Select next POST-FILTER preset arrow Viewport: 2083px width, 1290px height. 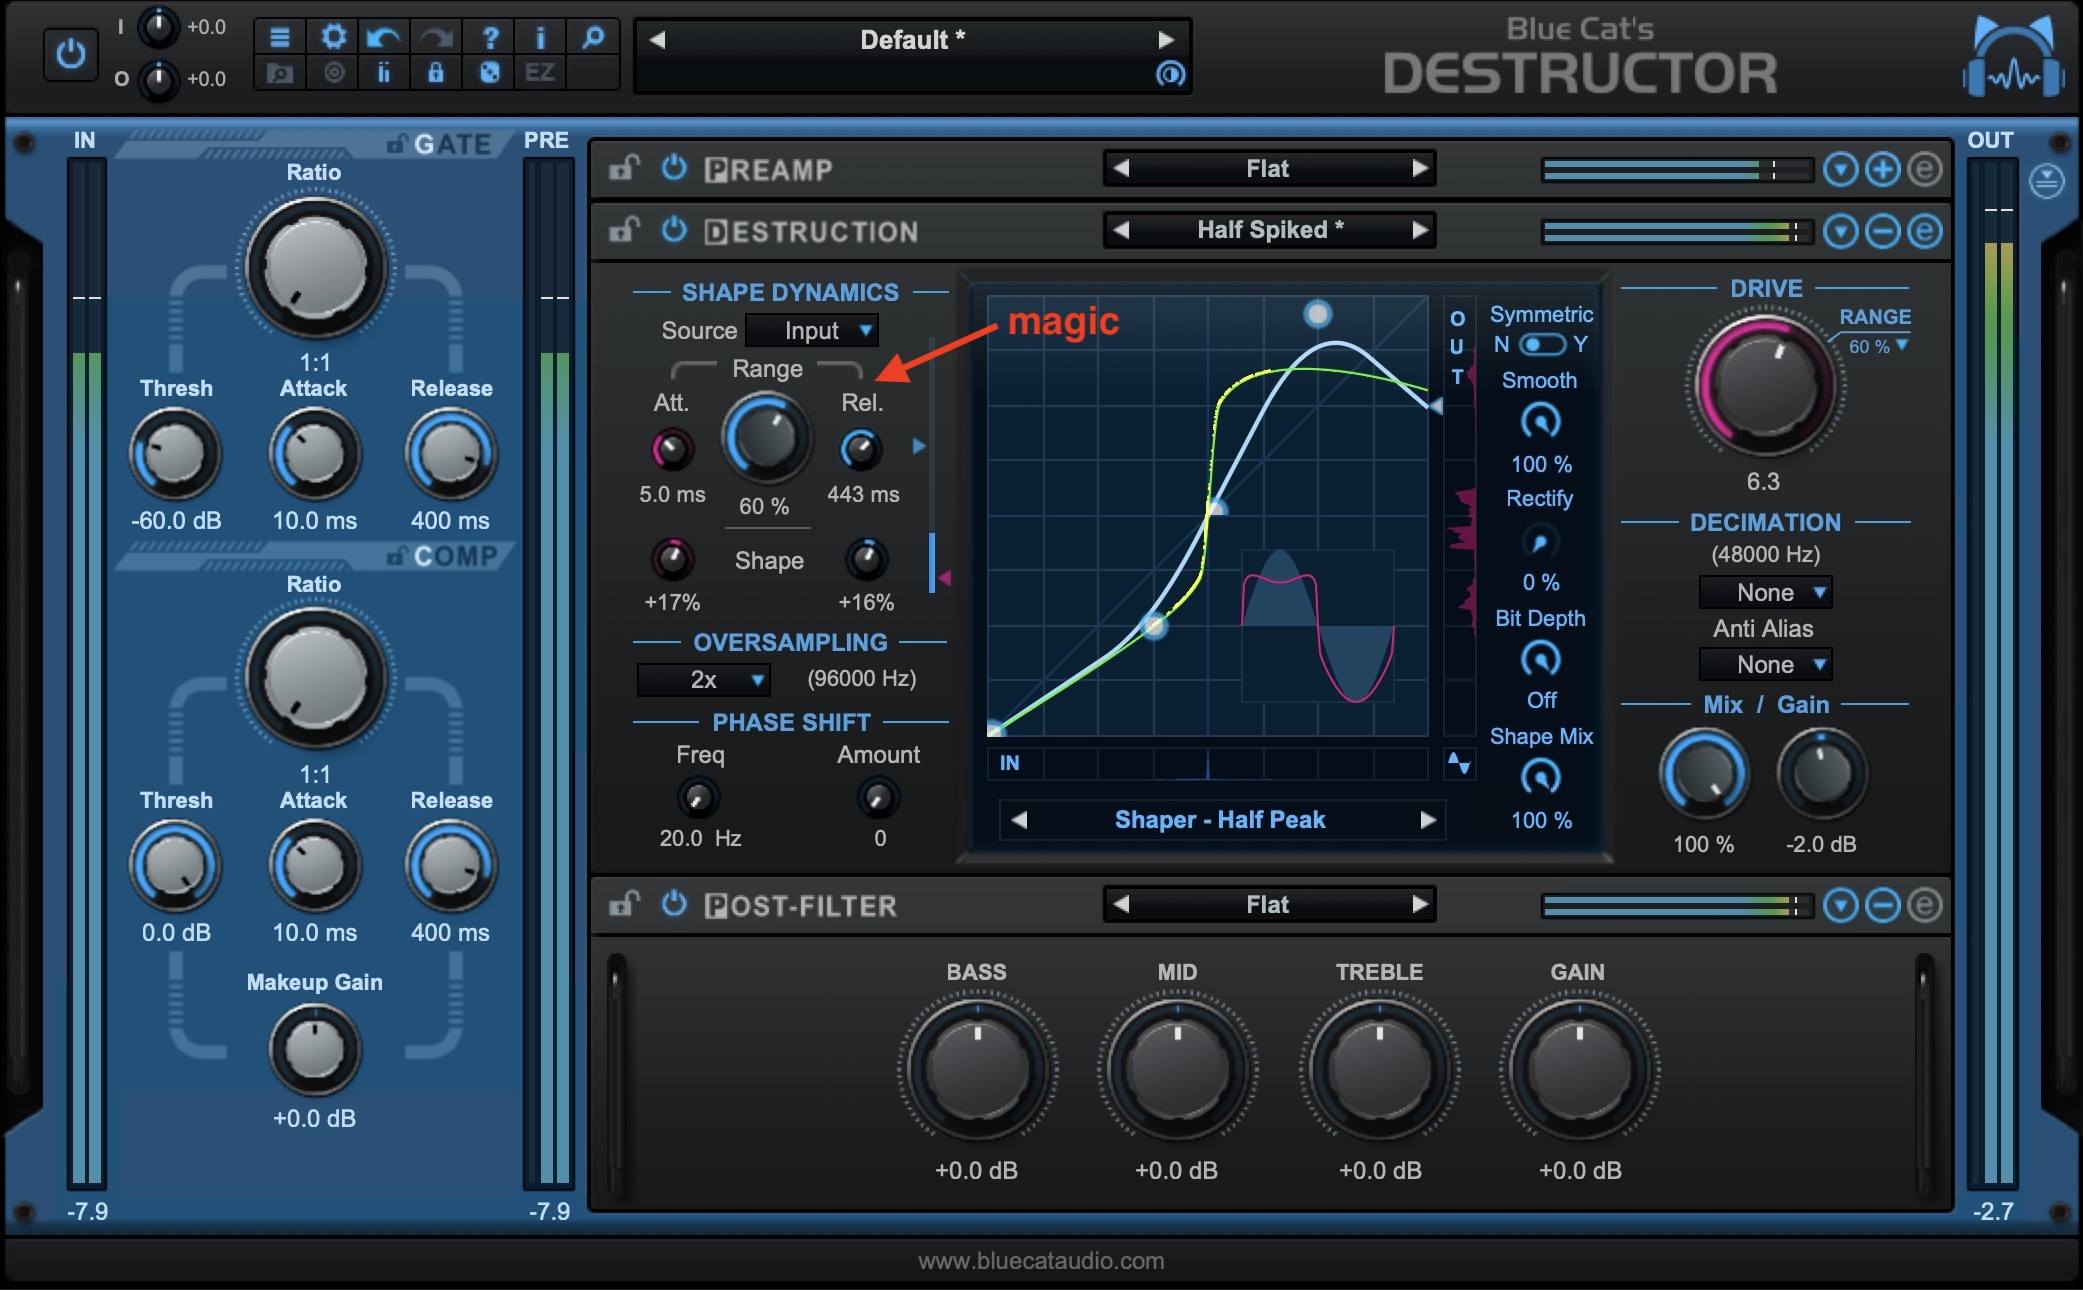(x=1420, y=905)
